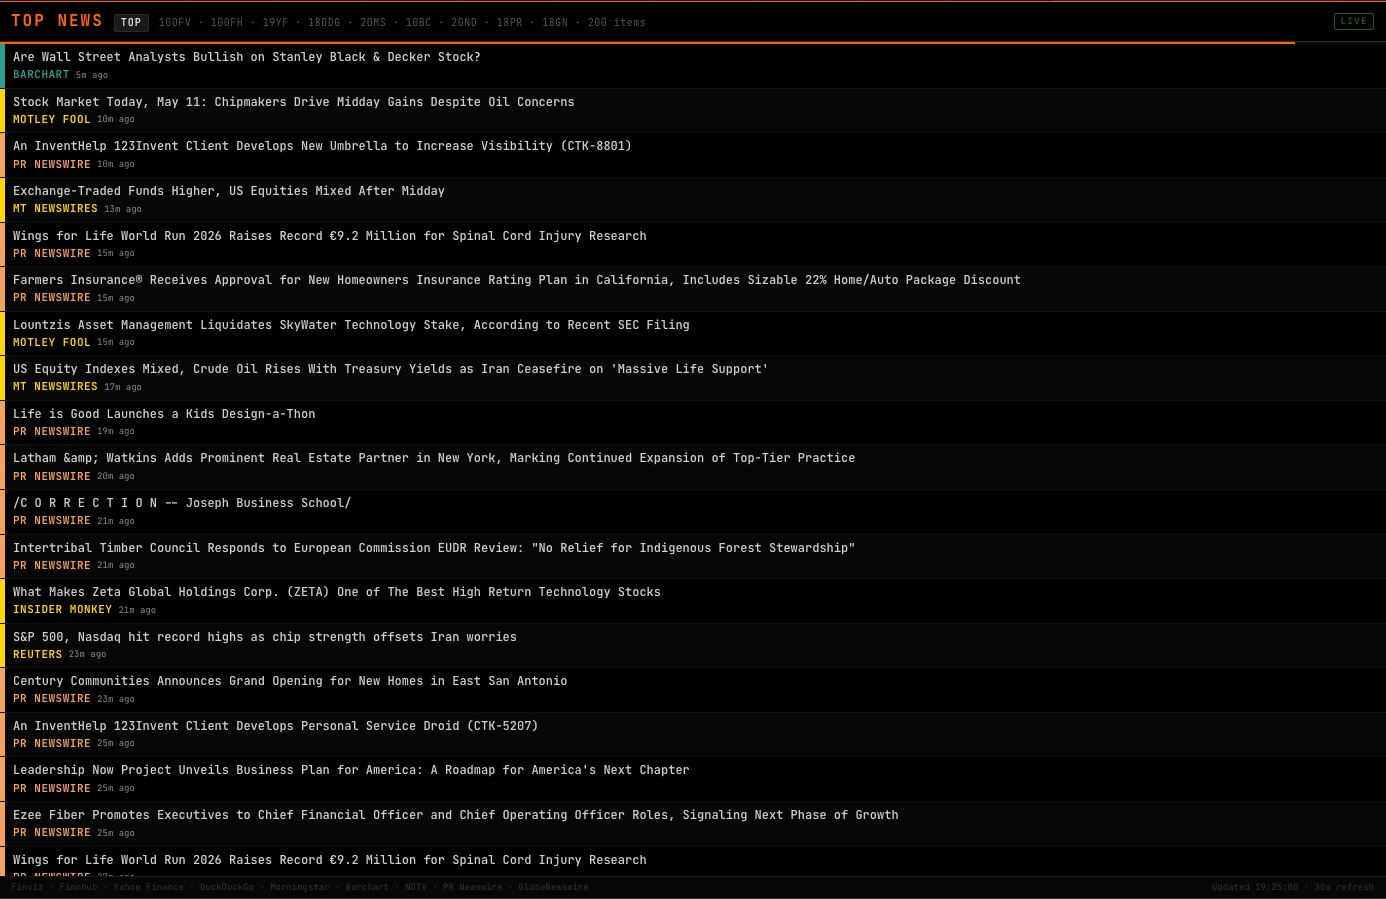Open S&P 500, Nasdaq record highs headline
This screenshot has width=1386, height=899.
pyautogui.click(x=265, y=637)
